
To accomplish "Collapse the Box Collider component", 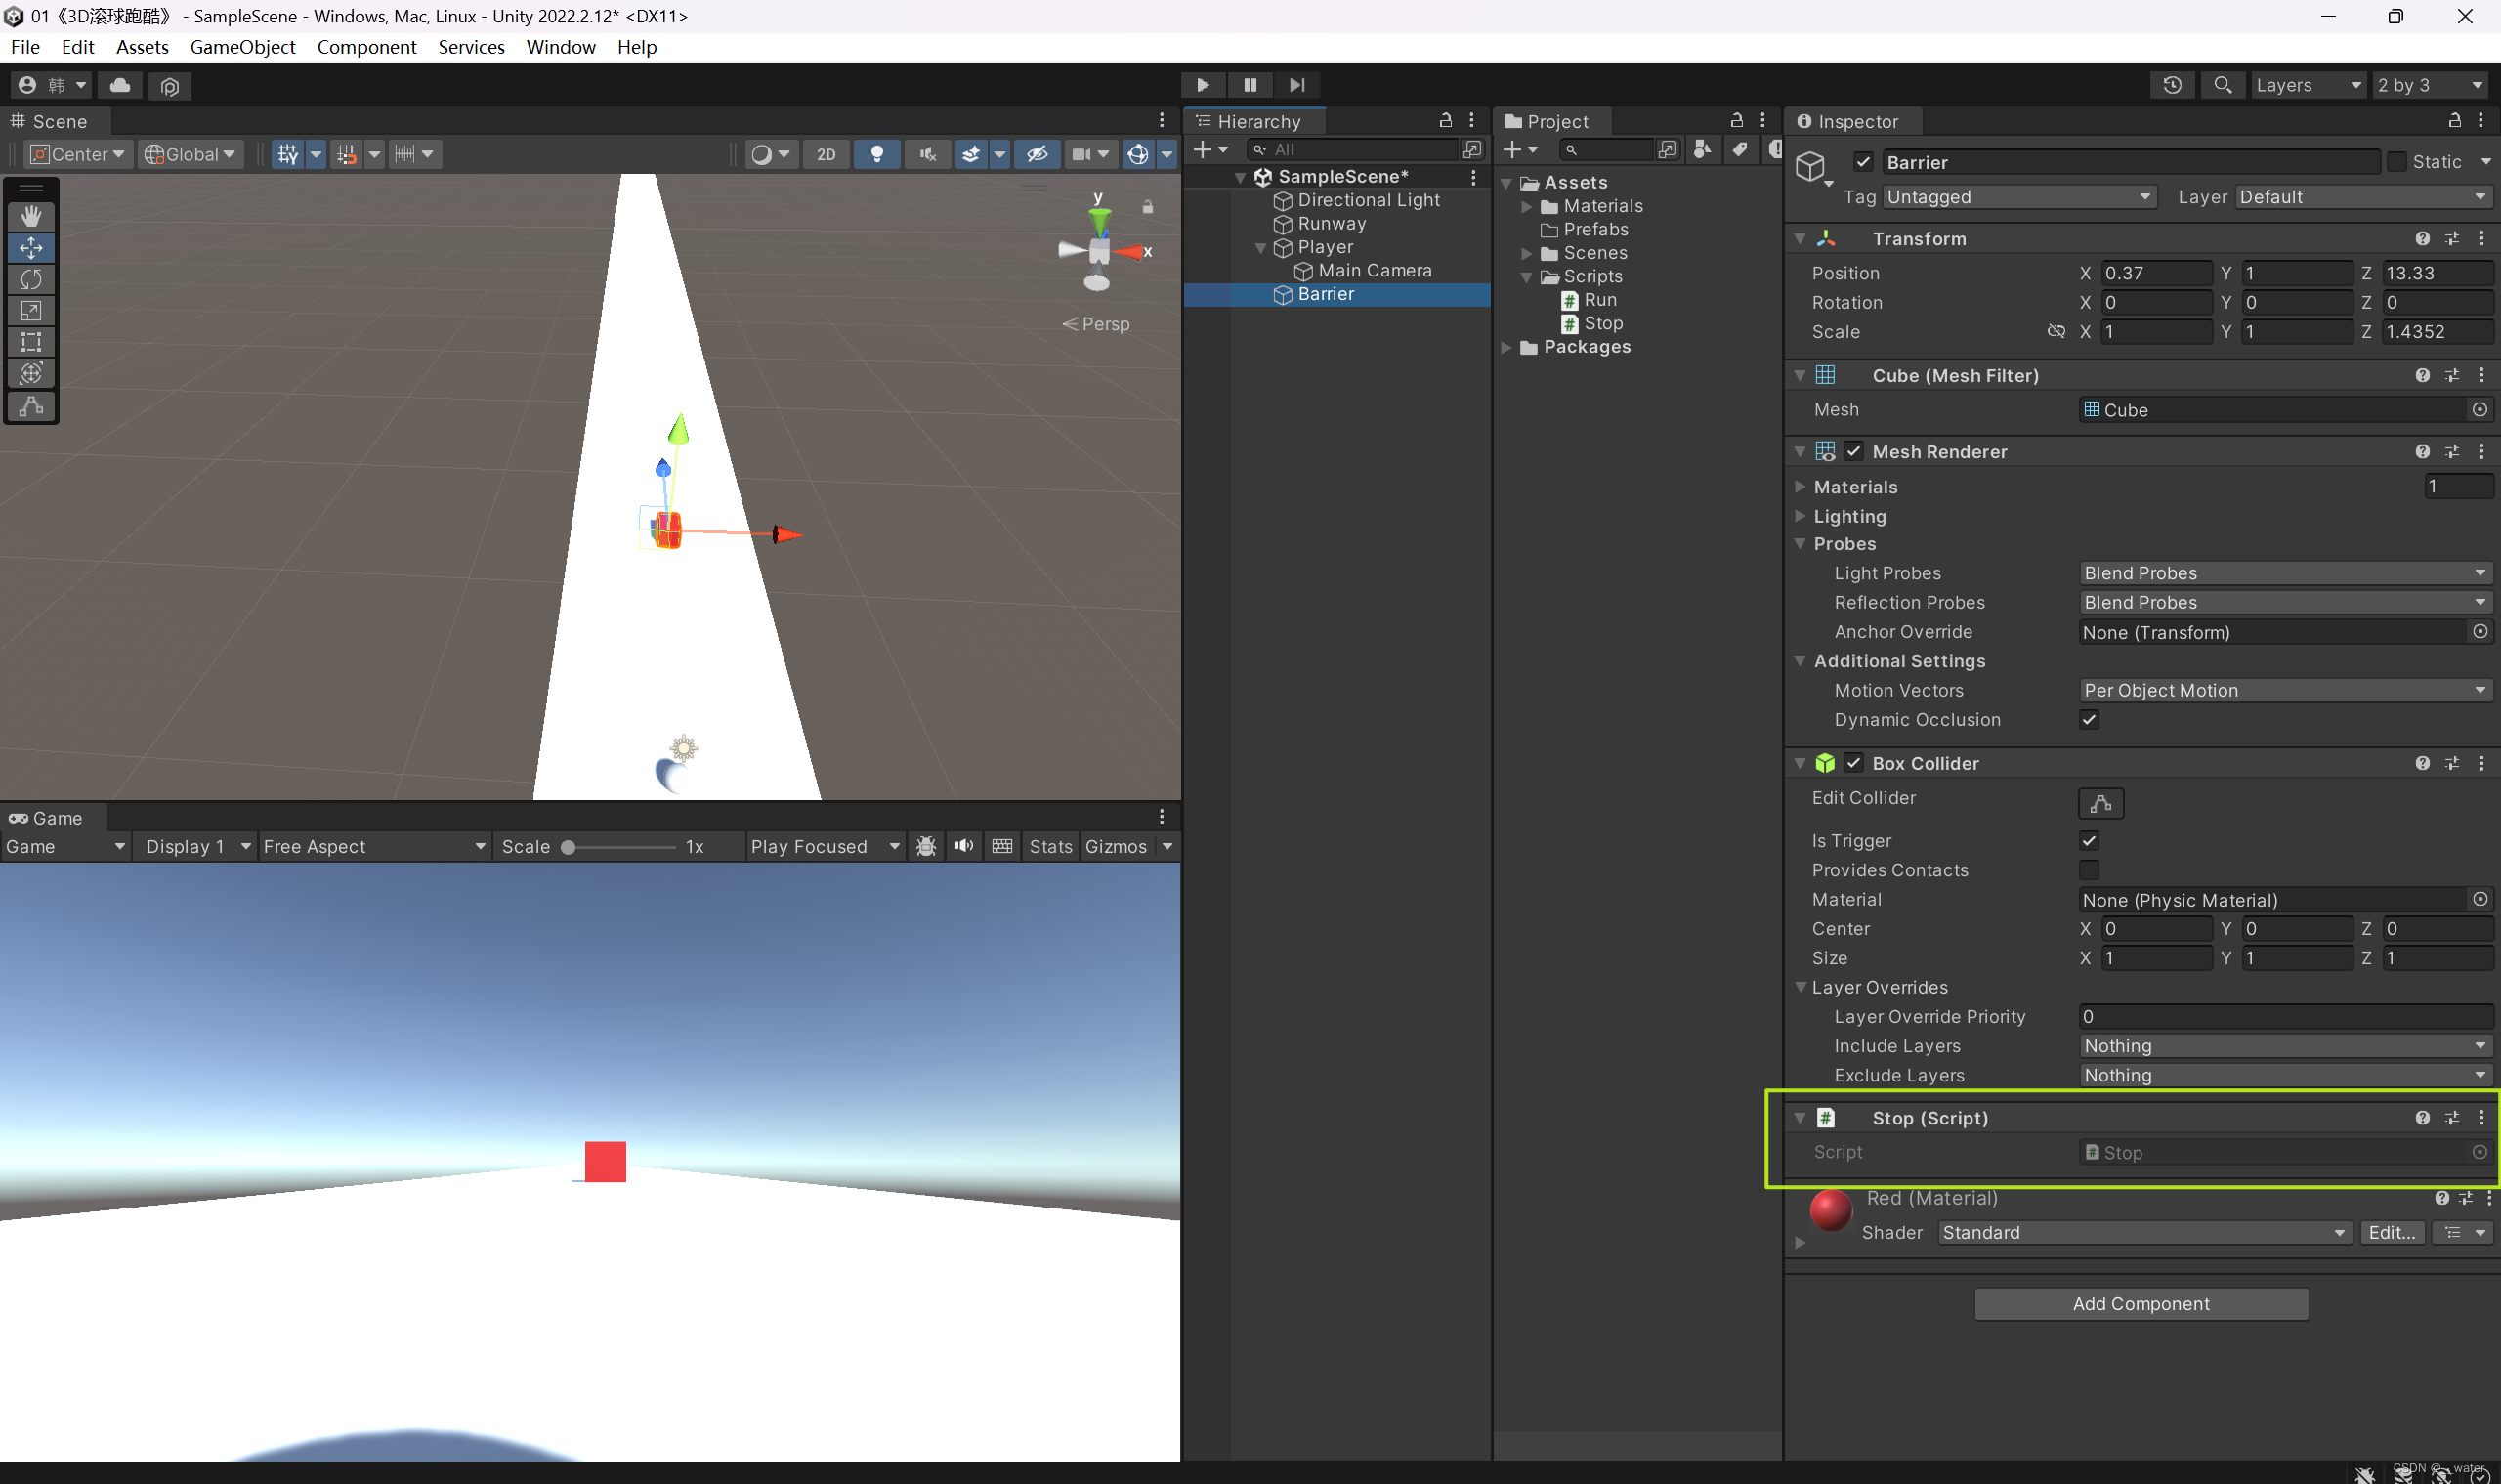I will tap(1800, 764).
